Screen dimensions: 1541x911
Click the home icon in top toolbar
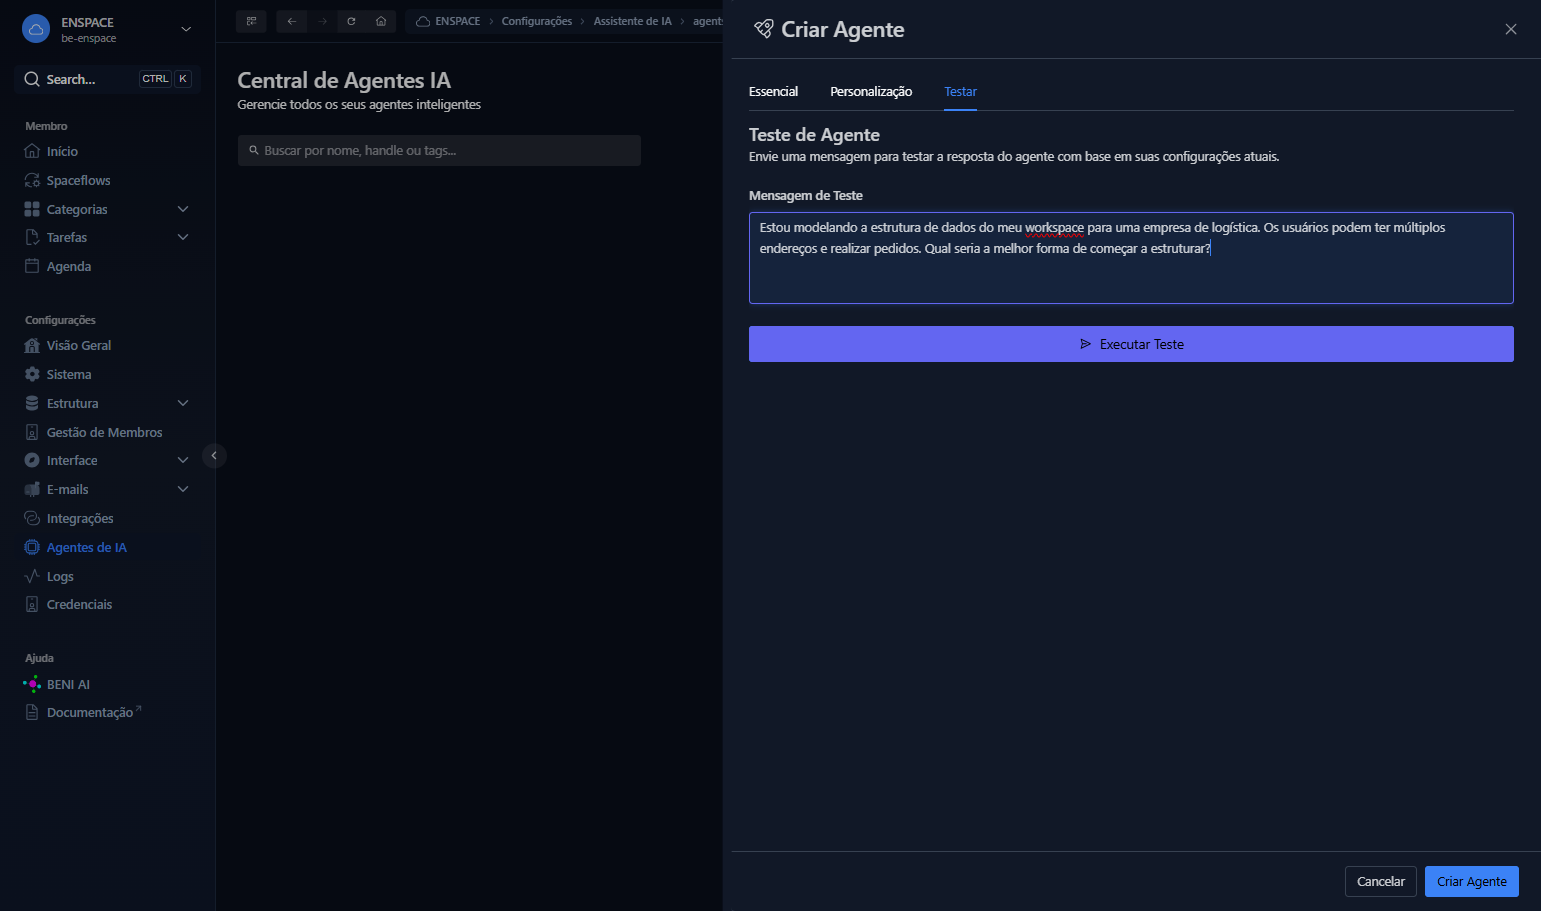coord(381,21)
